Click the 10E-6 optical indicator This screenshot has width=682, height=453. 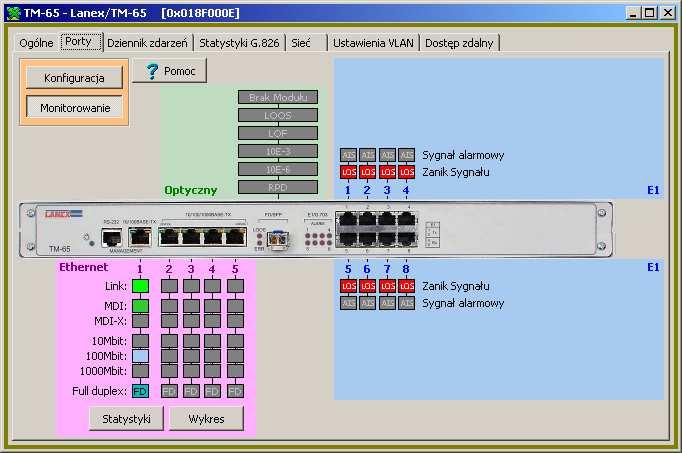coord(278,170)
